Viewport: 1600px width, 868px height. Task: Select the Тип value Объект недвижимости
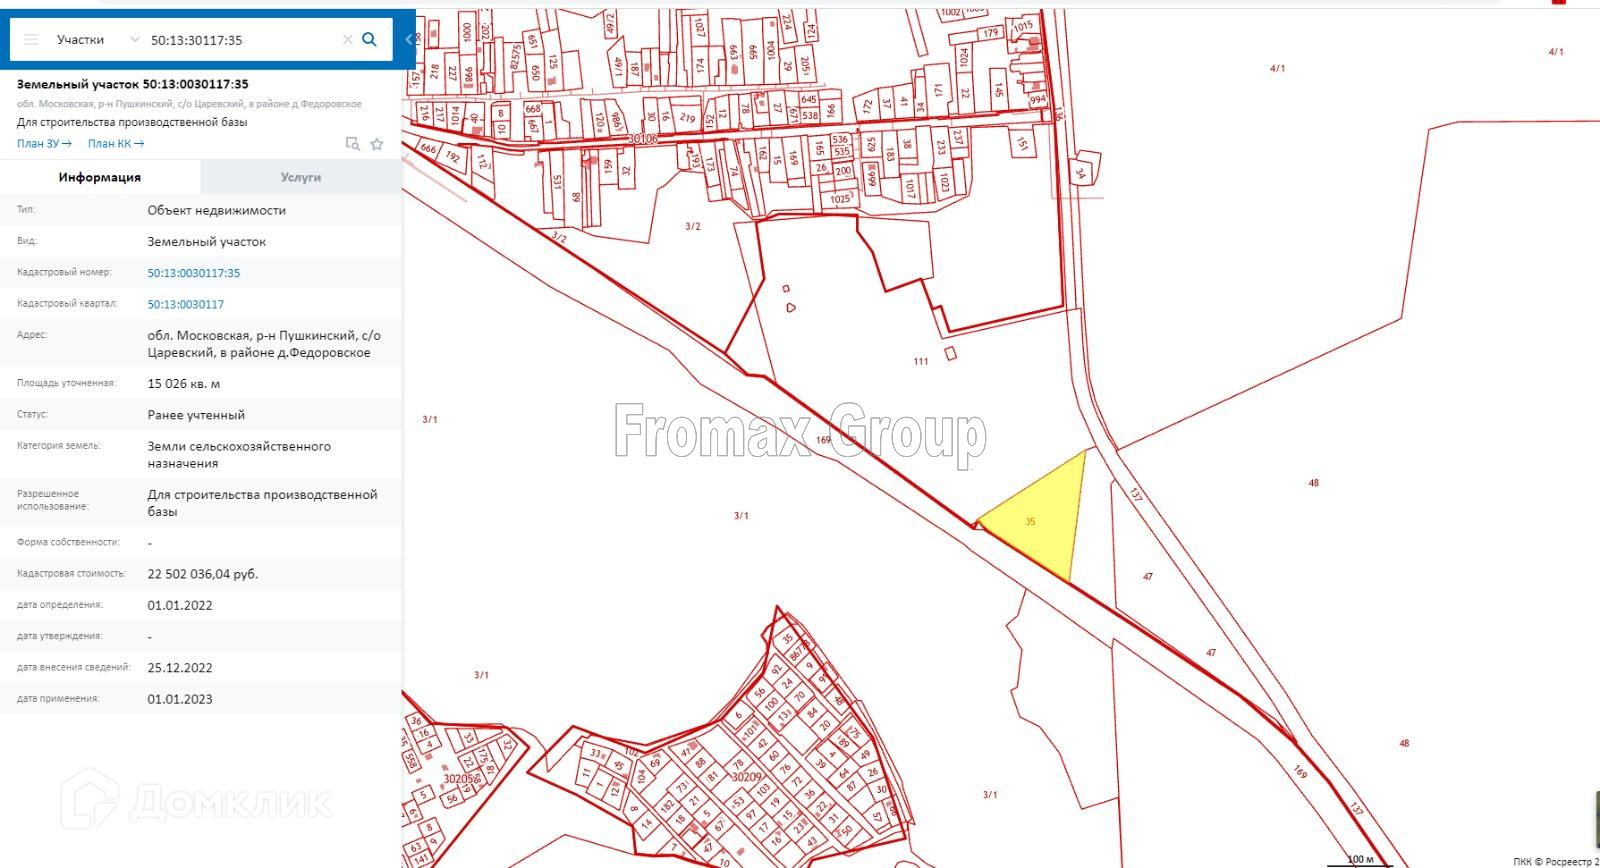click(x=217, y=211)
